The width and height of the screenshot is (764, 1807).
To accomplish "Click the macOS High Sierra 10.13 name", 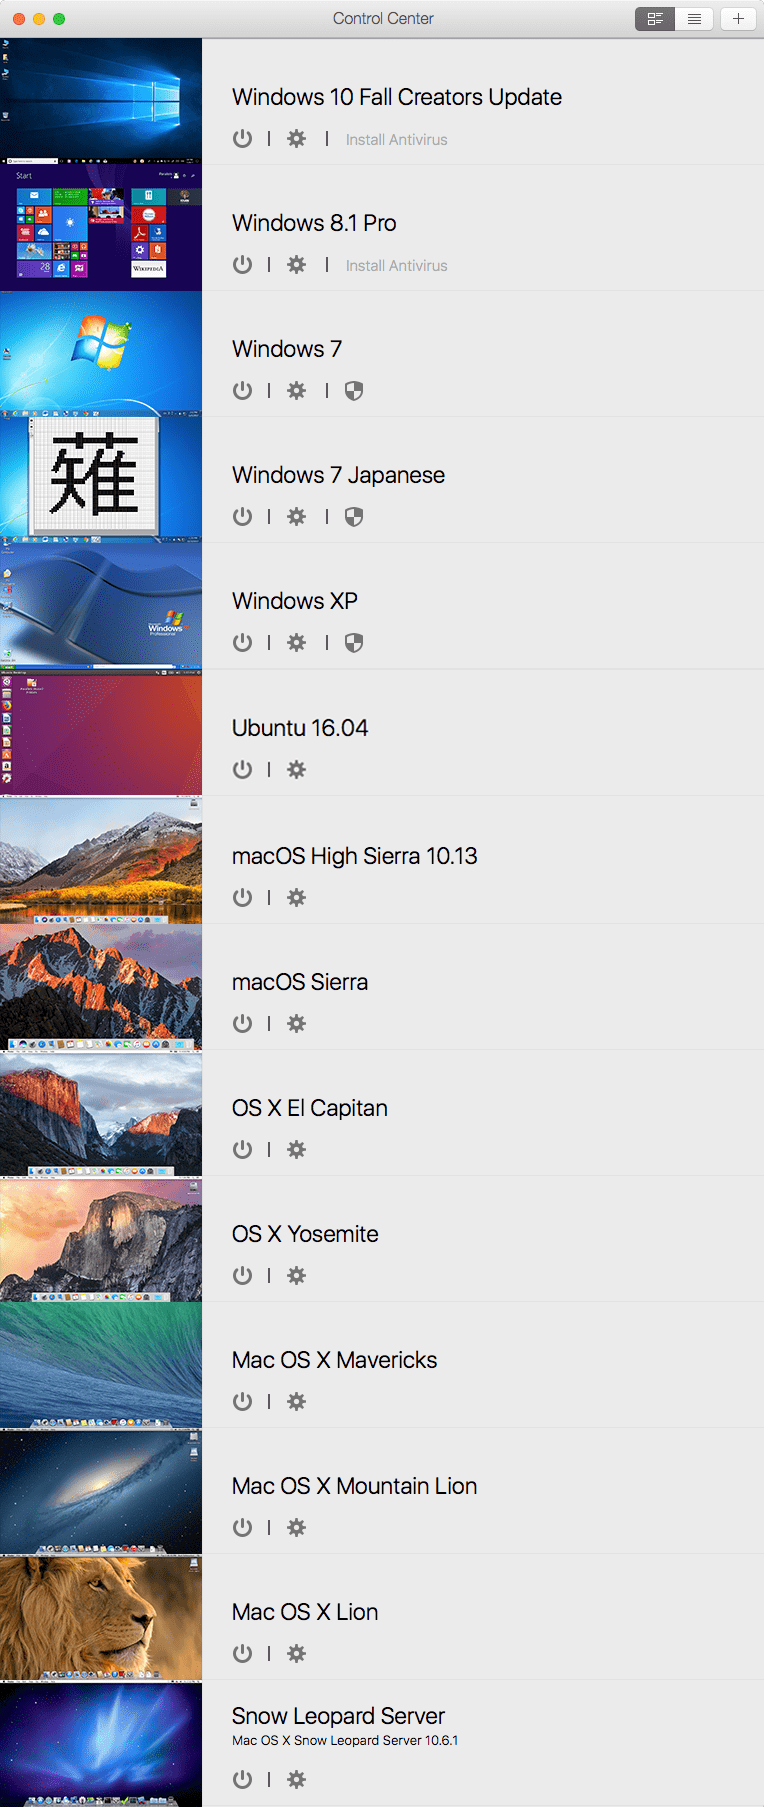I will click(355, 856).
